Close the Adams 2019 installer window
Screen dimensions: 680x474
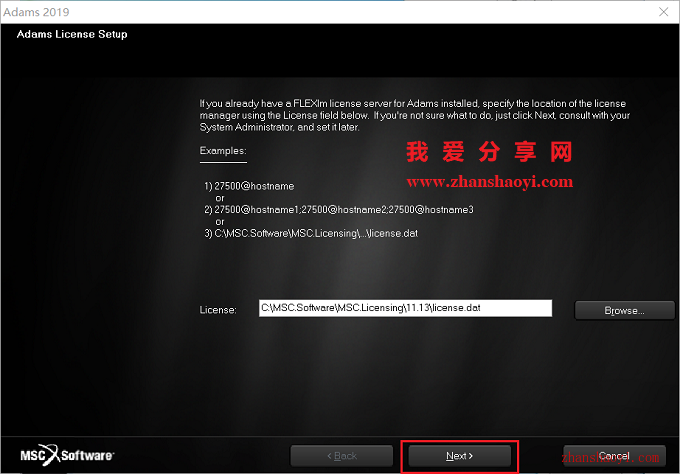pos(664,12)
